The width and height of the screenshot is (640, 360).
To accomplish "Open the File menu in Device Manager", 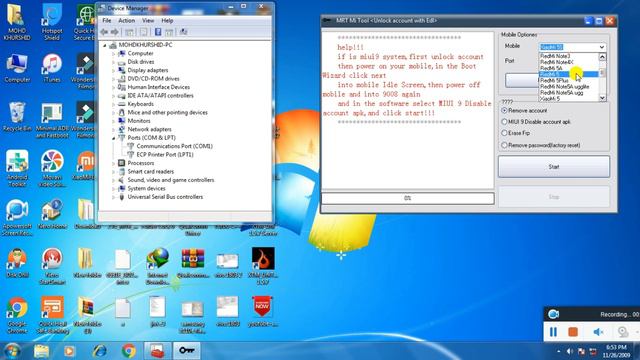I will click(x=107, y=20).
